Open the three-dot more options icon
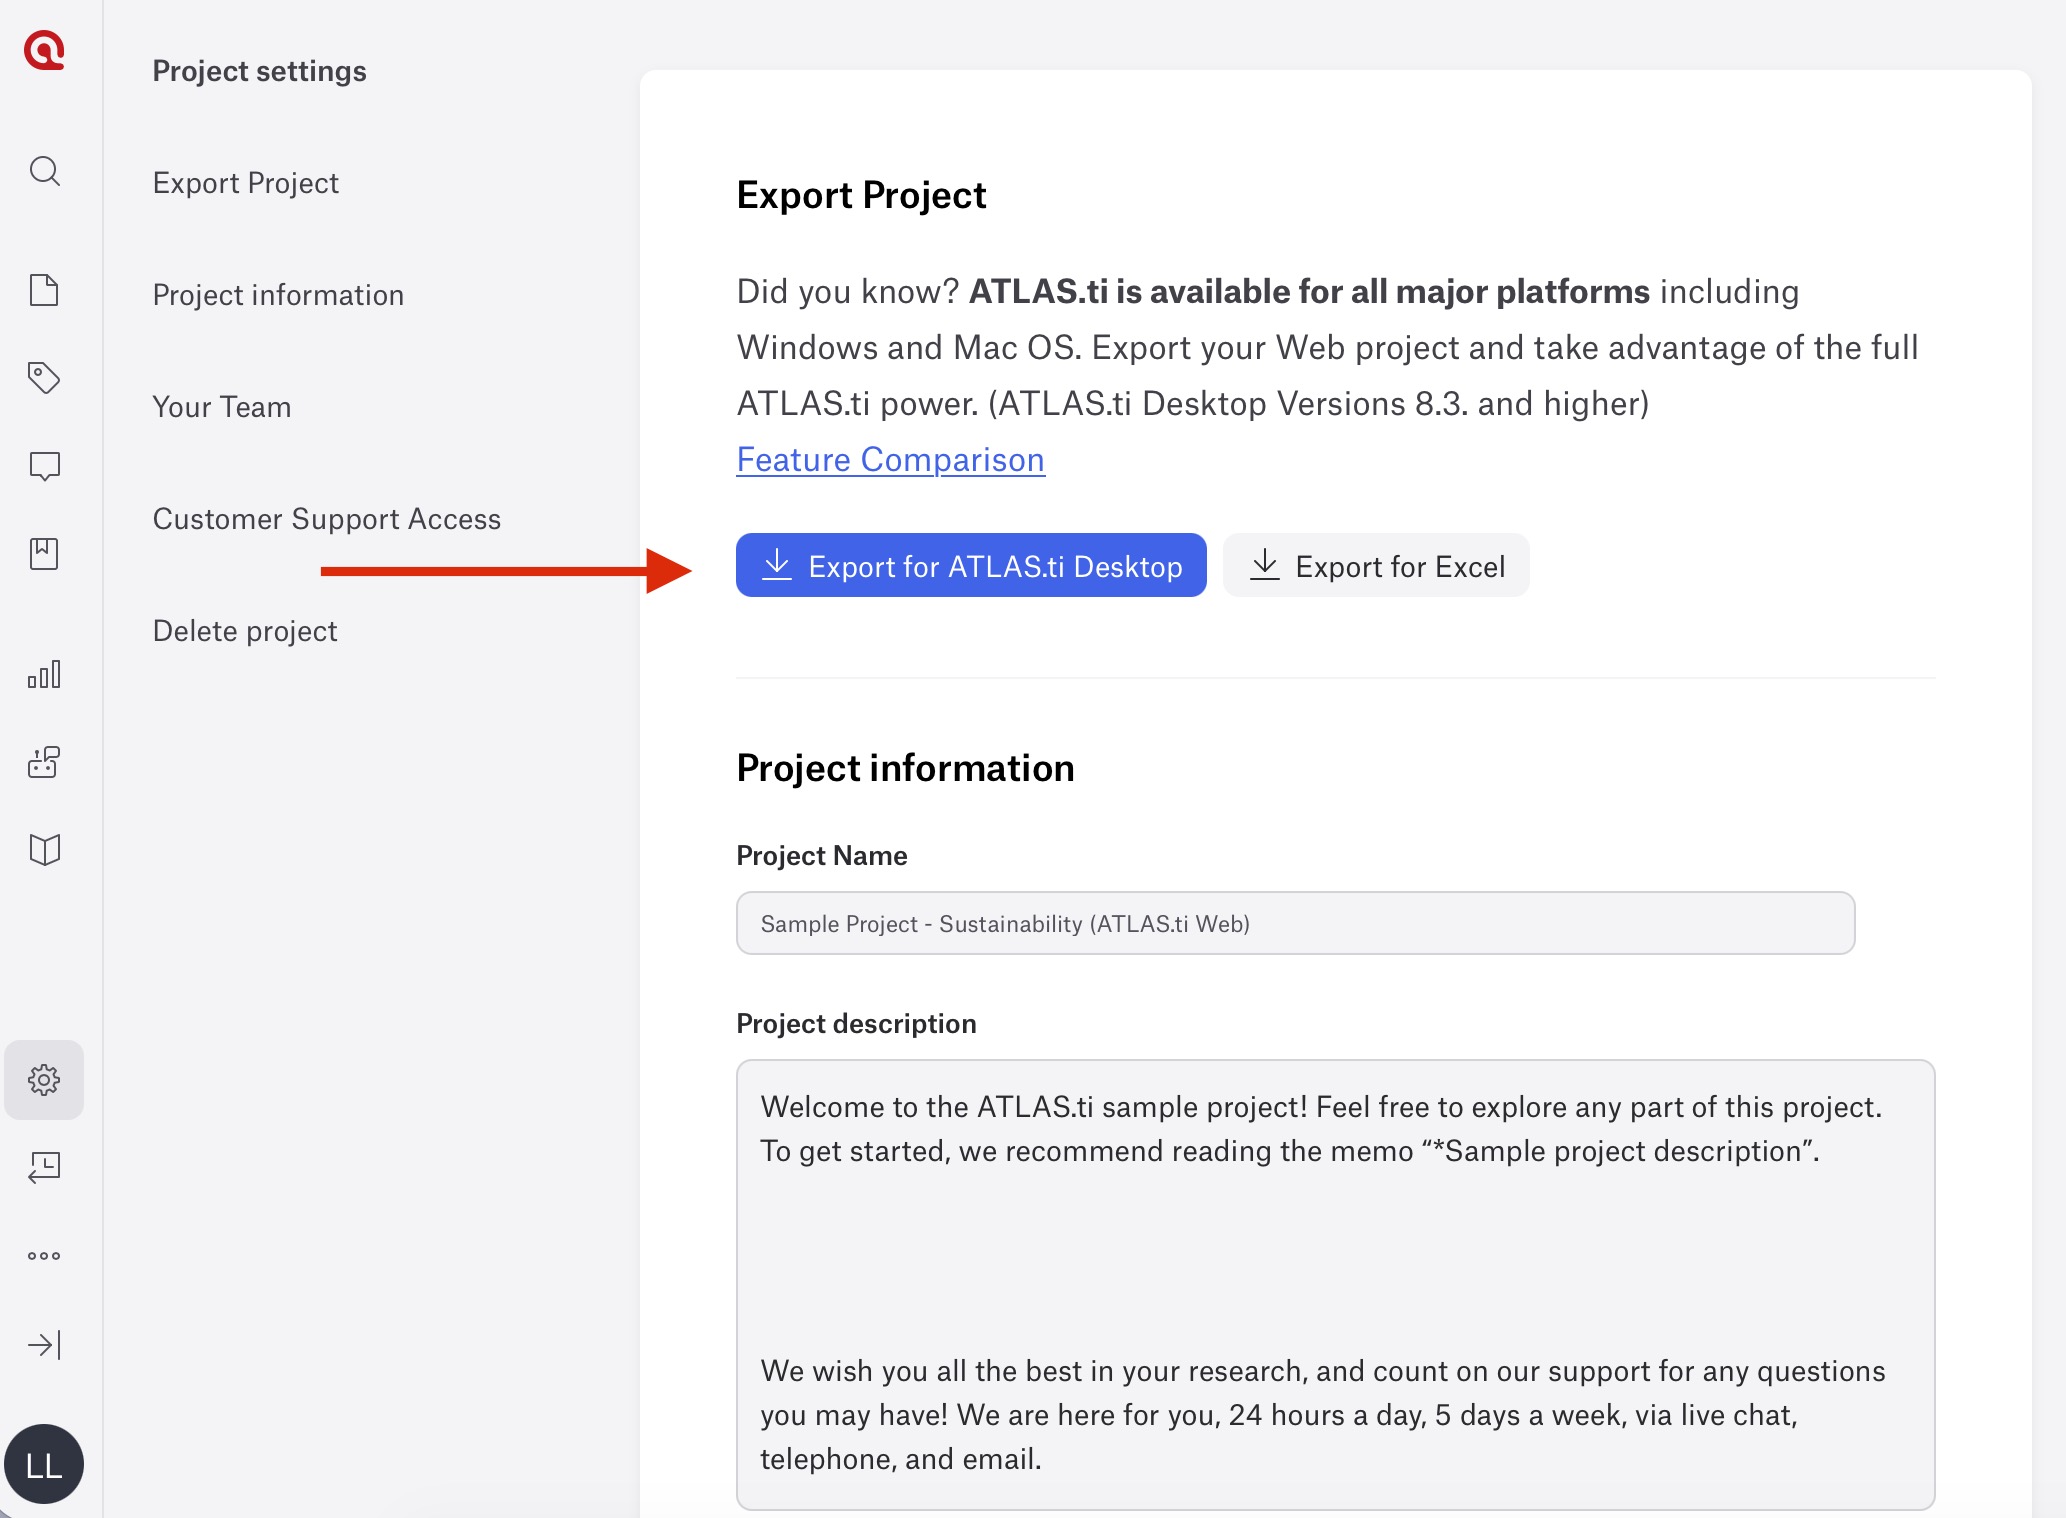 click(44, 1256)
